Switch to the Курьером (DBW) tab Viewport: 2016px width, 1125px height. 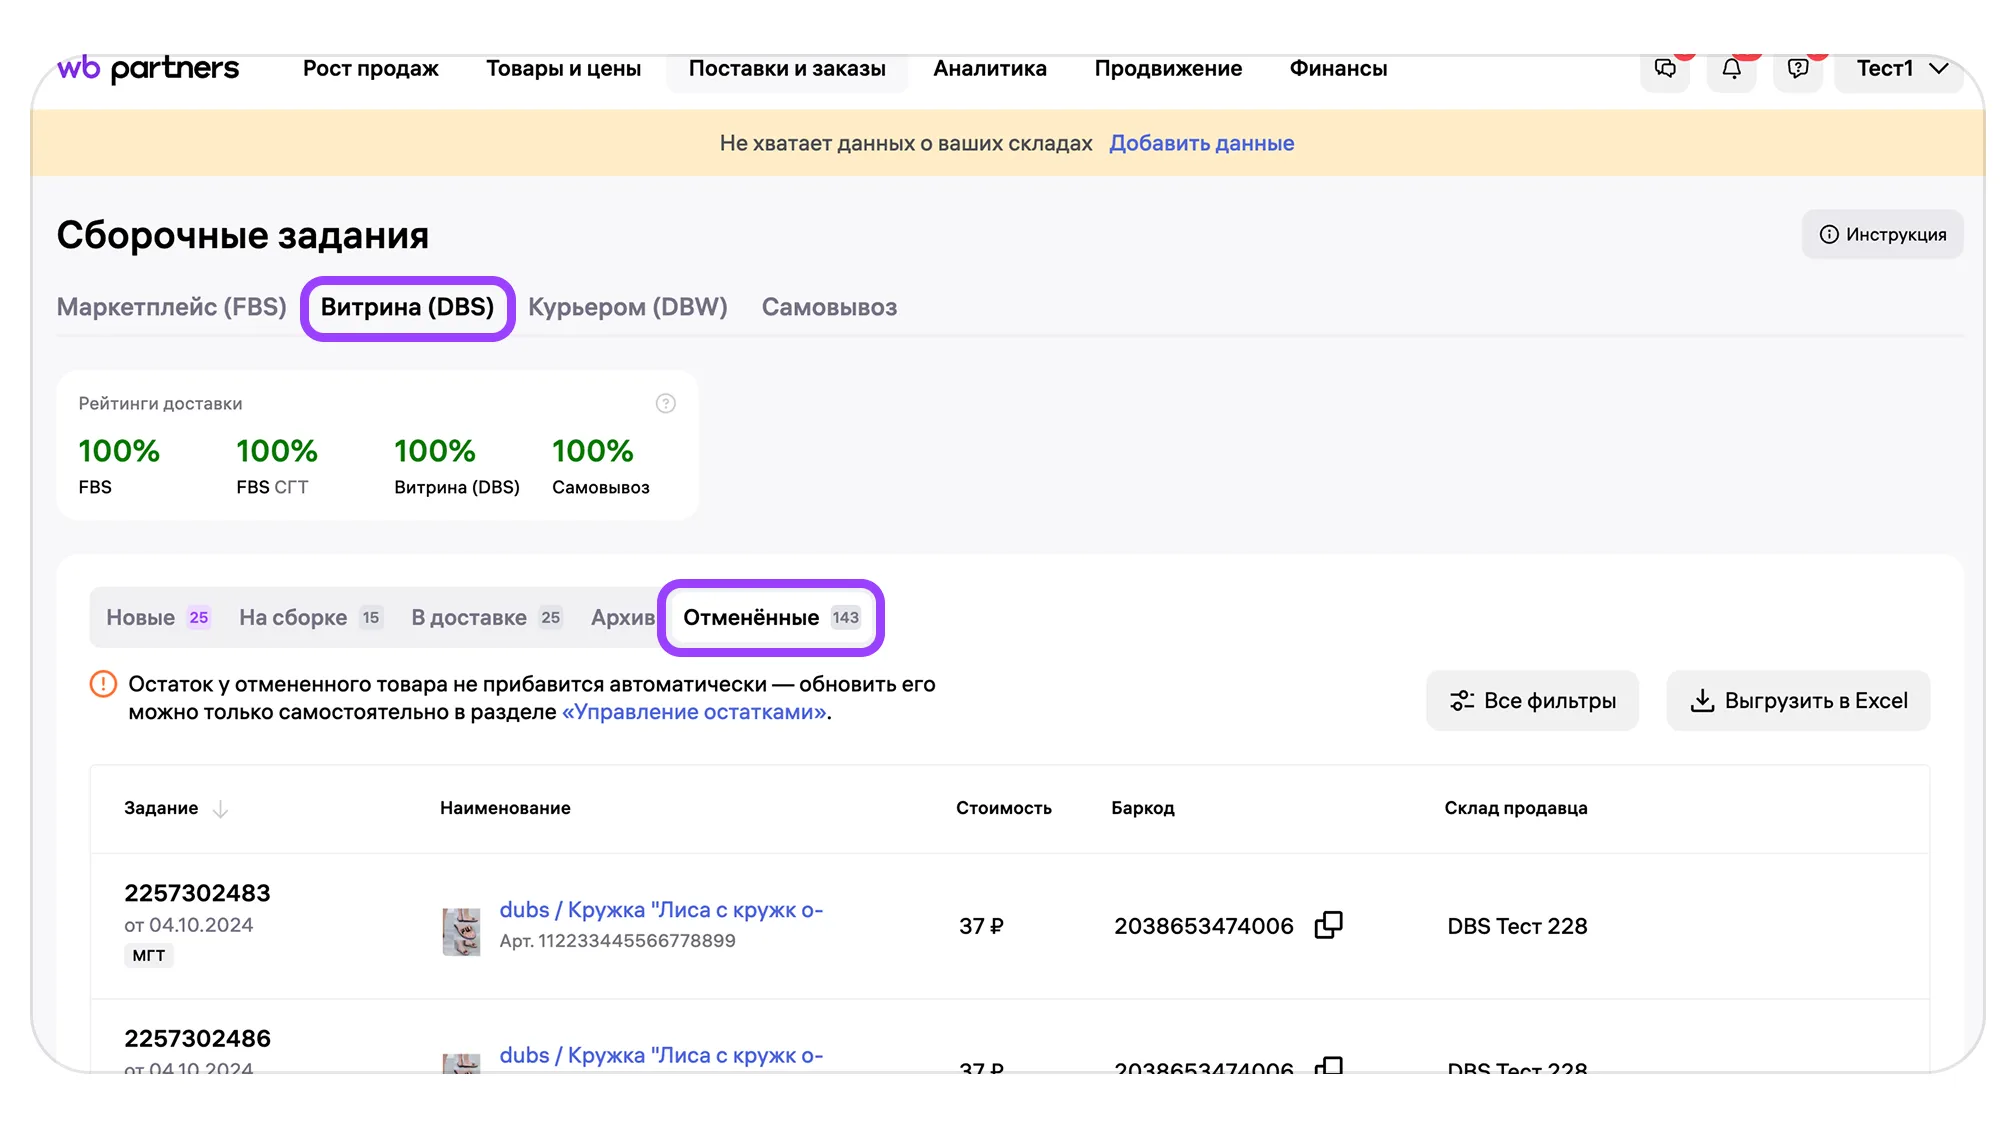[x=627, y=307]
